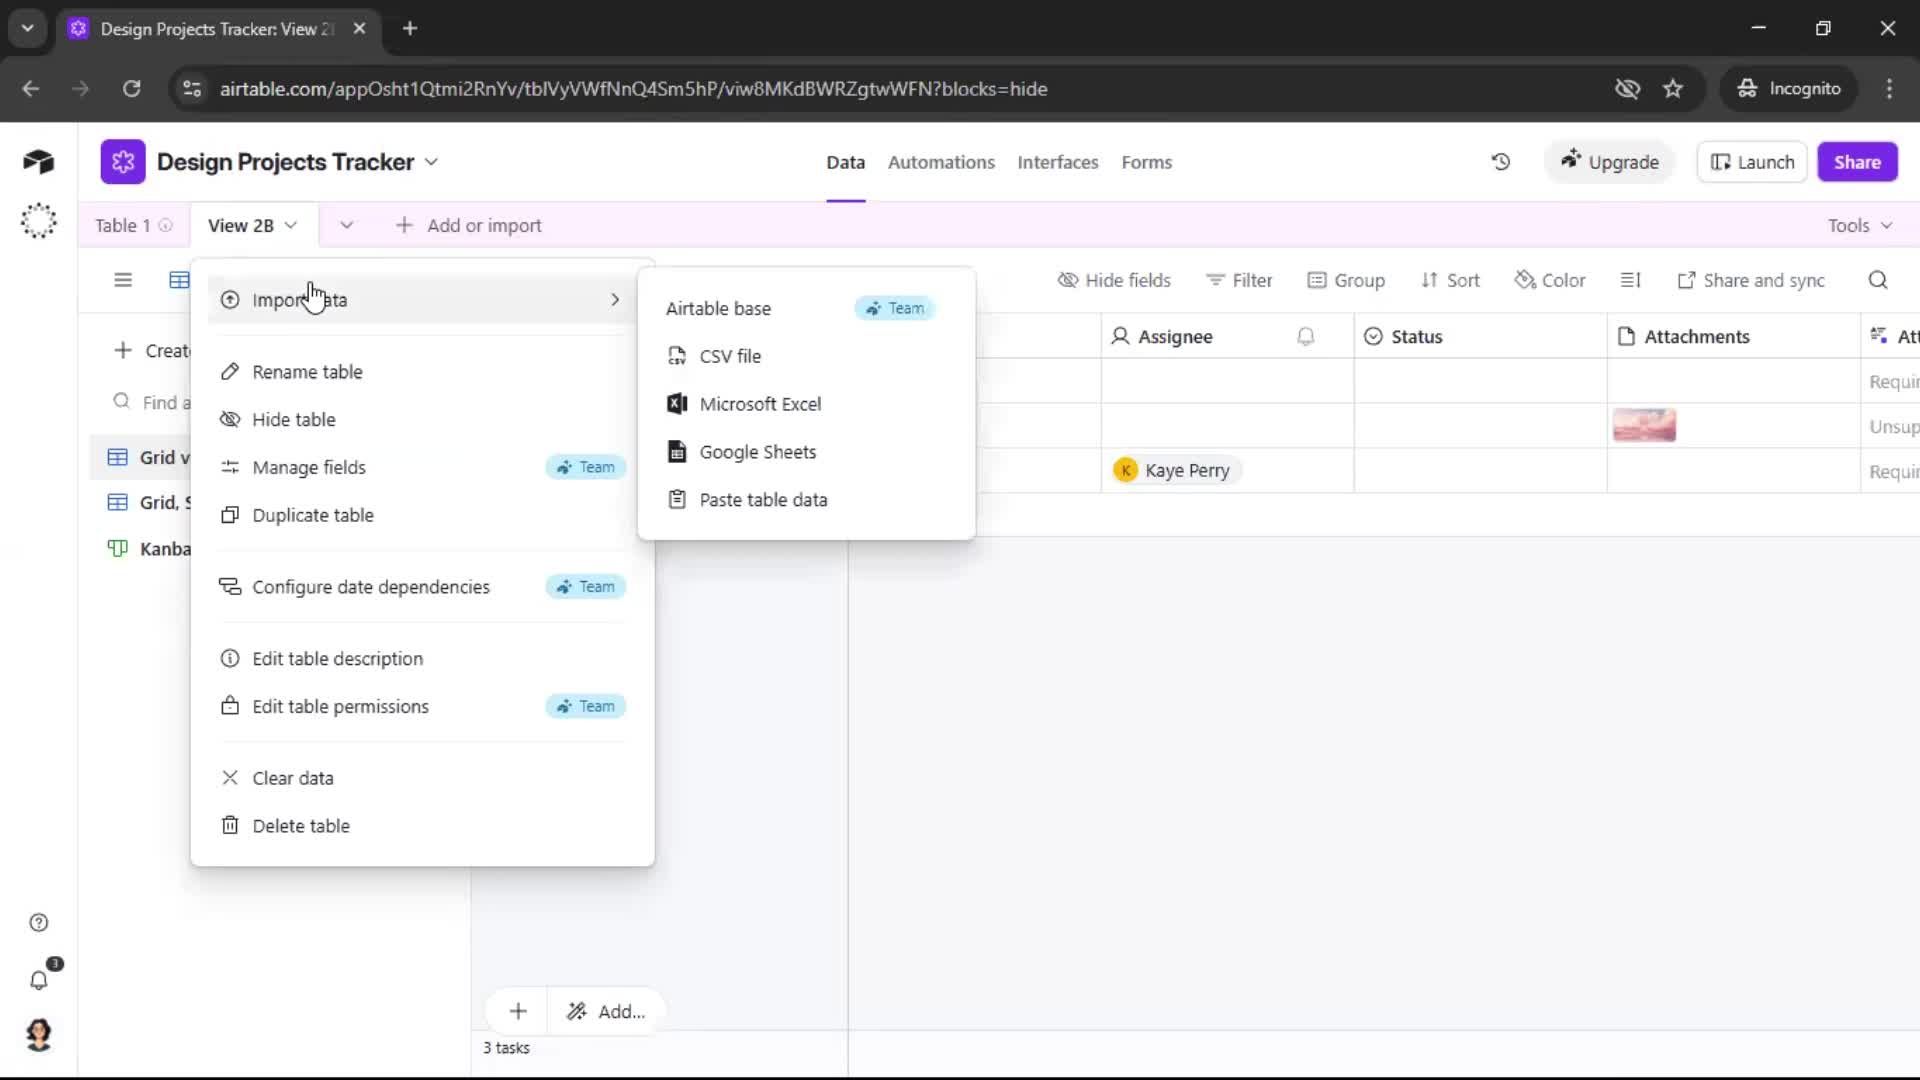Click the search magnifier in view toolbar
This screenshot has height=1080, width=1920.
pos(1878,280)
